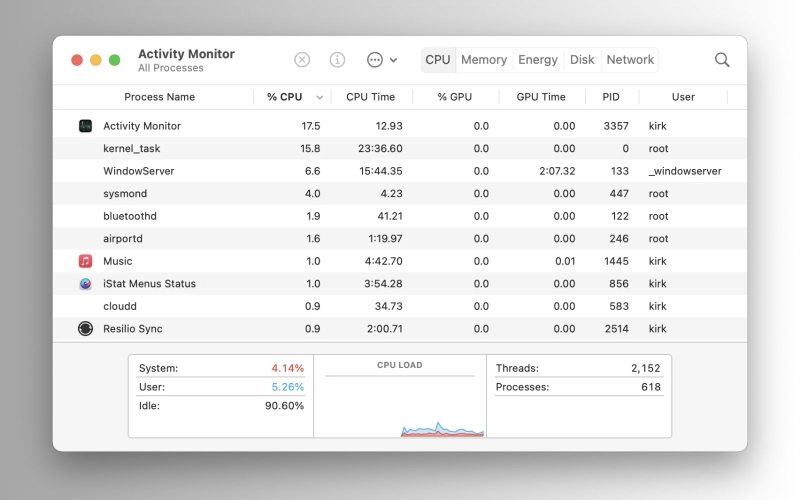Viewport: 800px width, 500px height.
Task: Sort by % GPU column header
Action: pos(455,97)
